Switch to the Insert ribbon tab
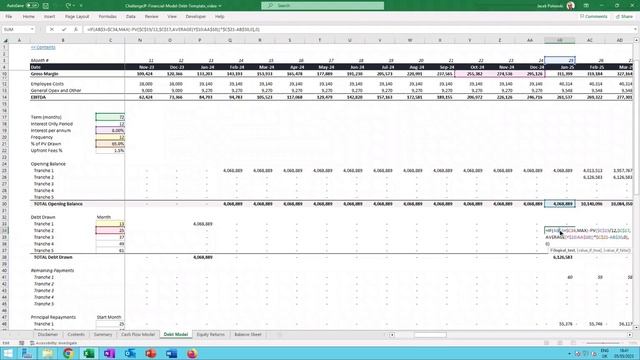The image size is (640, 360). point(49,17)
